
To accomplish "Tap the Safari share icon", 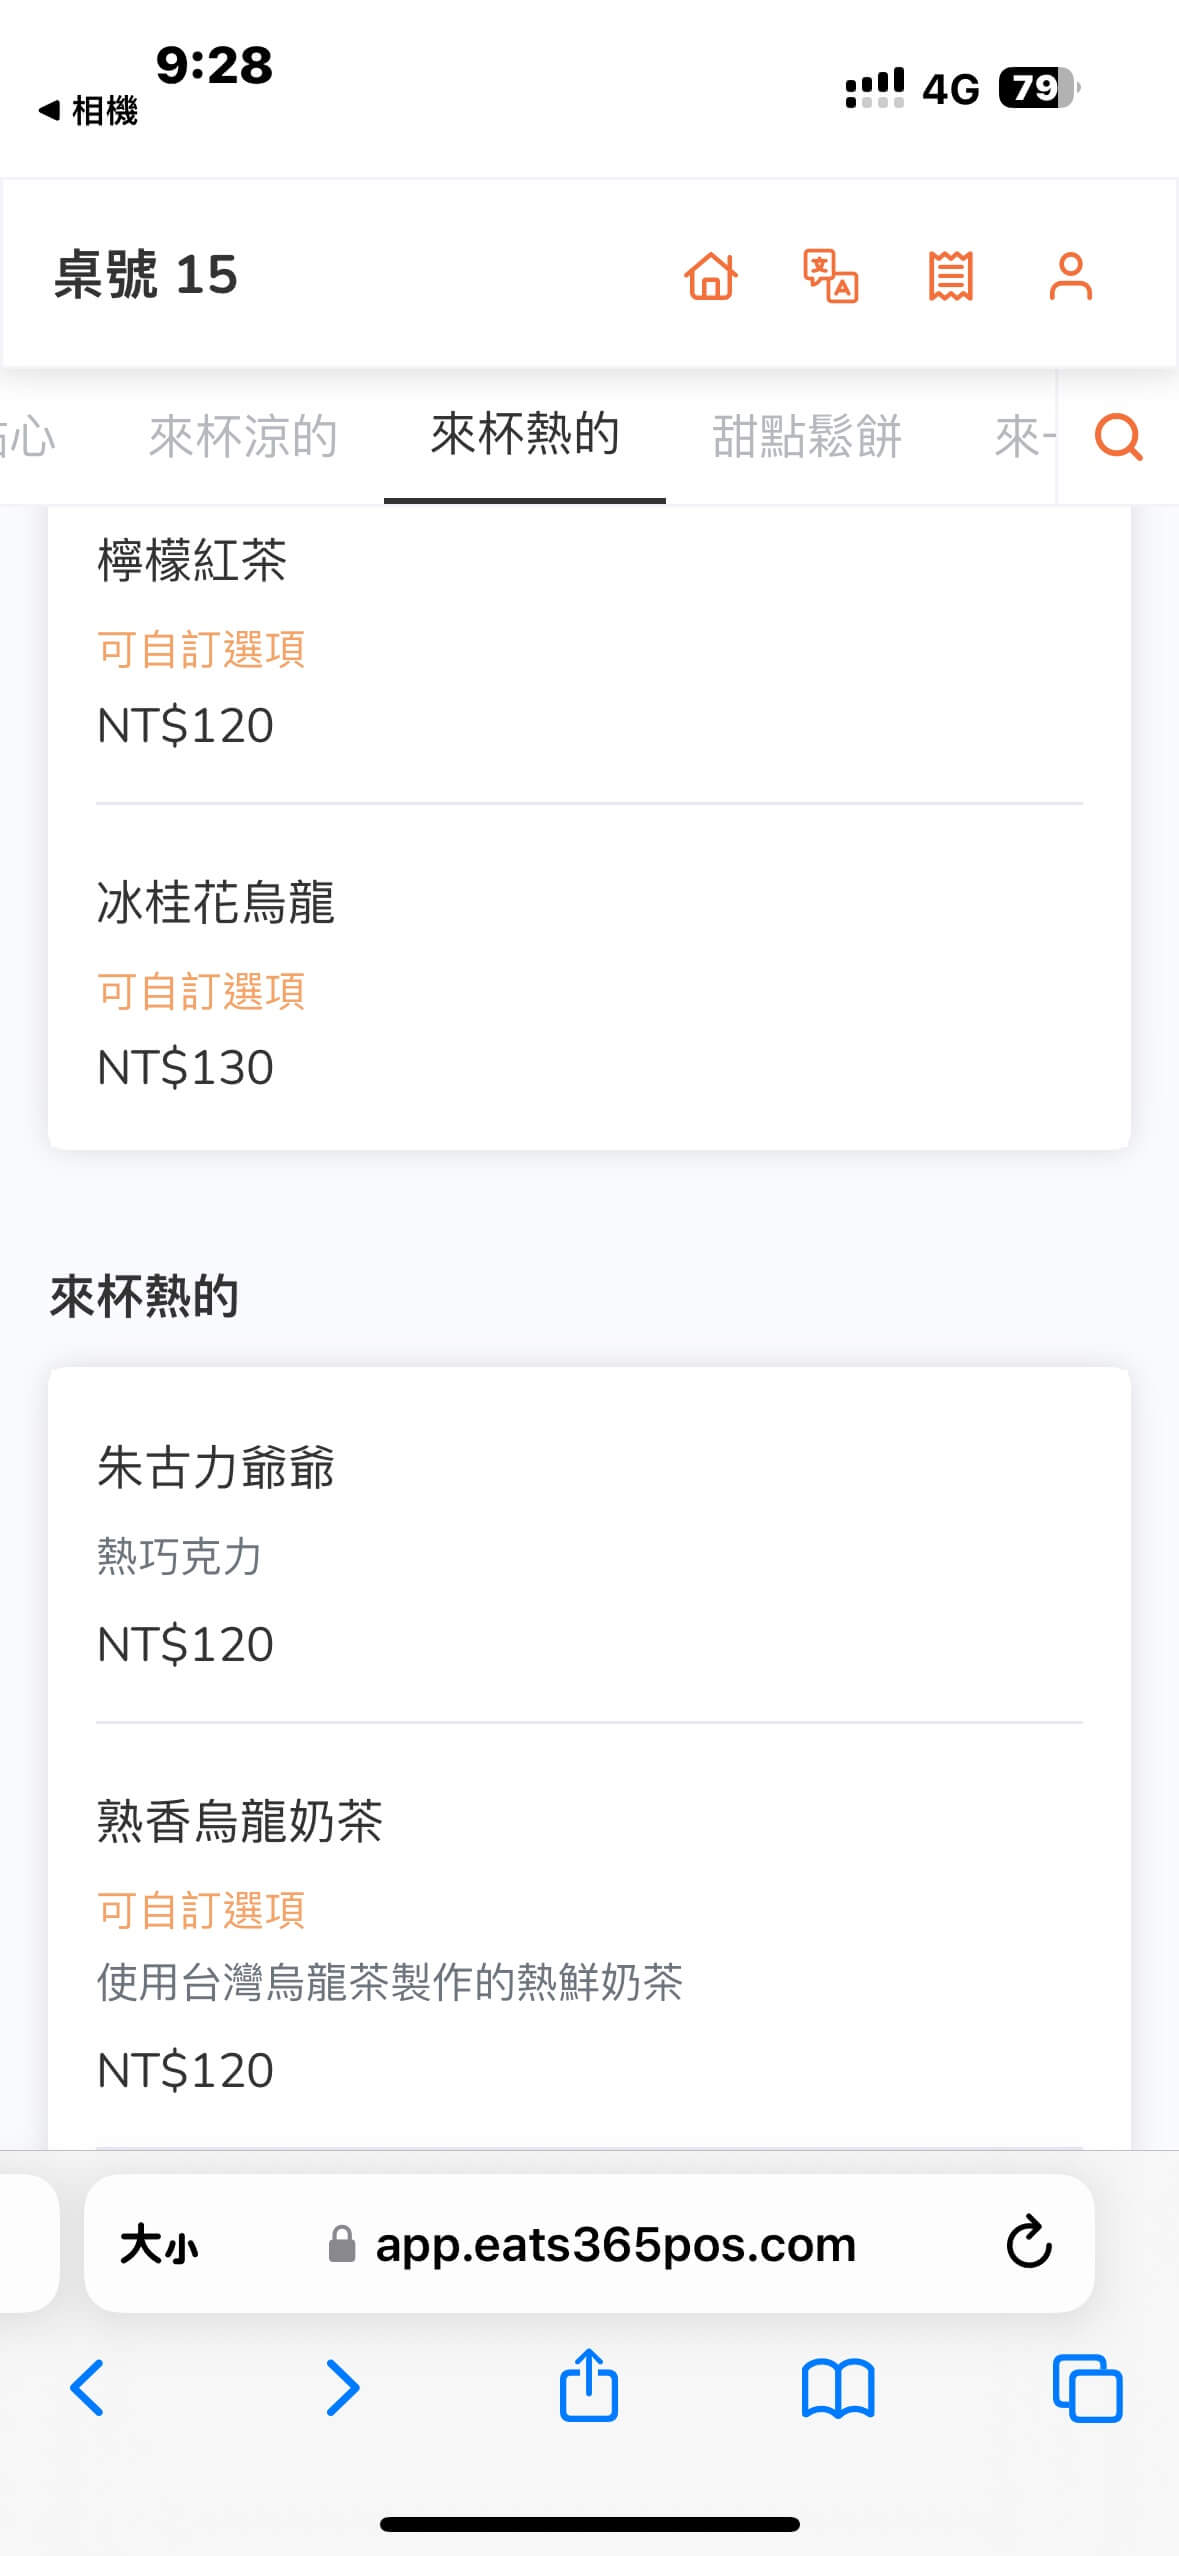I will click(x=589, y=2386).
